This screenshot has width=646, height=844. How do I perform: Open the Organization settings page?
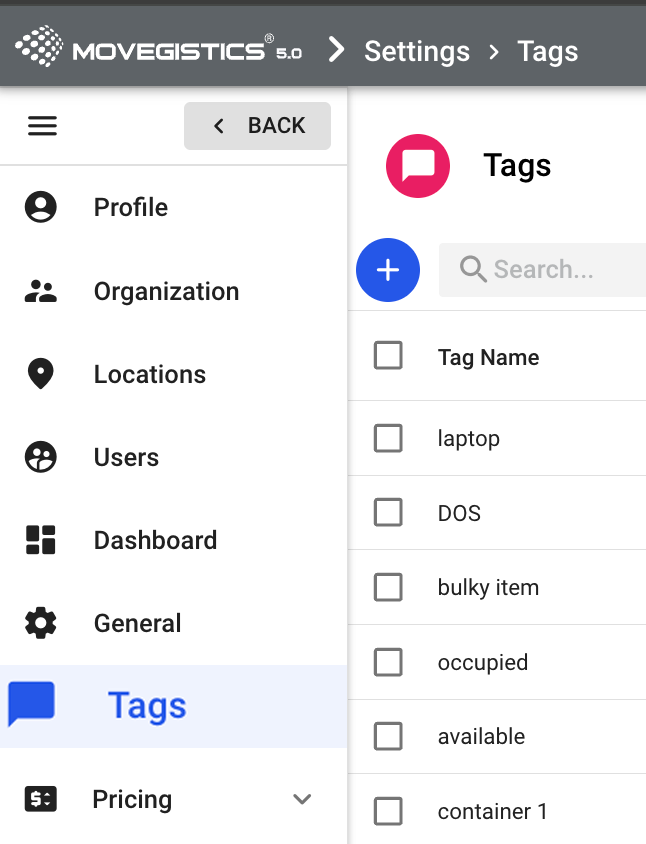pos(166,291)
